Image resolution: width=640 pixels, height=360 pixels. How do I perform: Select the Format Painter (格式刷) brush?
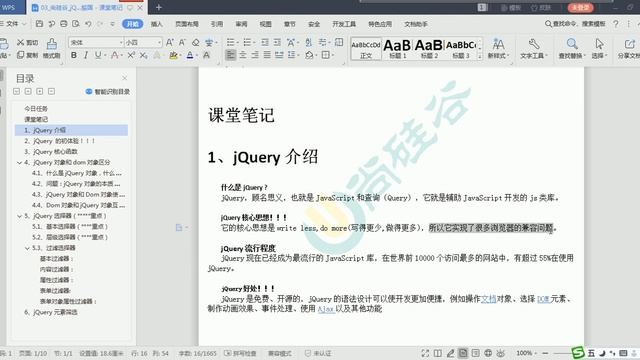(x=51, y=48)
